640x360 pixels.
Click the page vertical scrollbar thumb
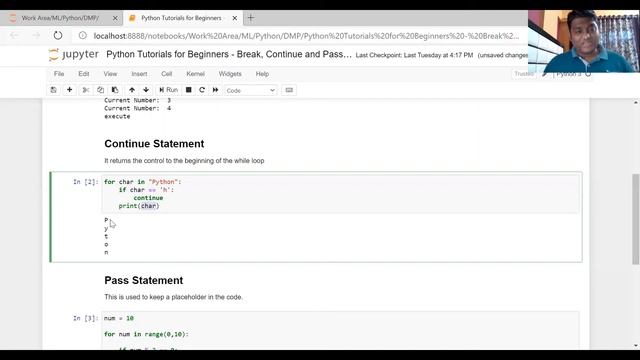(x=636, y=219)
